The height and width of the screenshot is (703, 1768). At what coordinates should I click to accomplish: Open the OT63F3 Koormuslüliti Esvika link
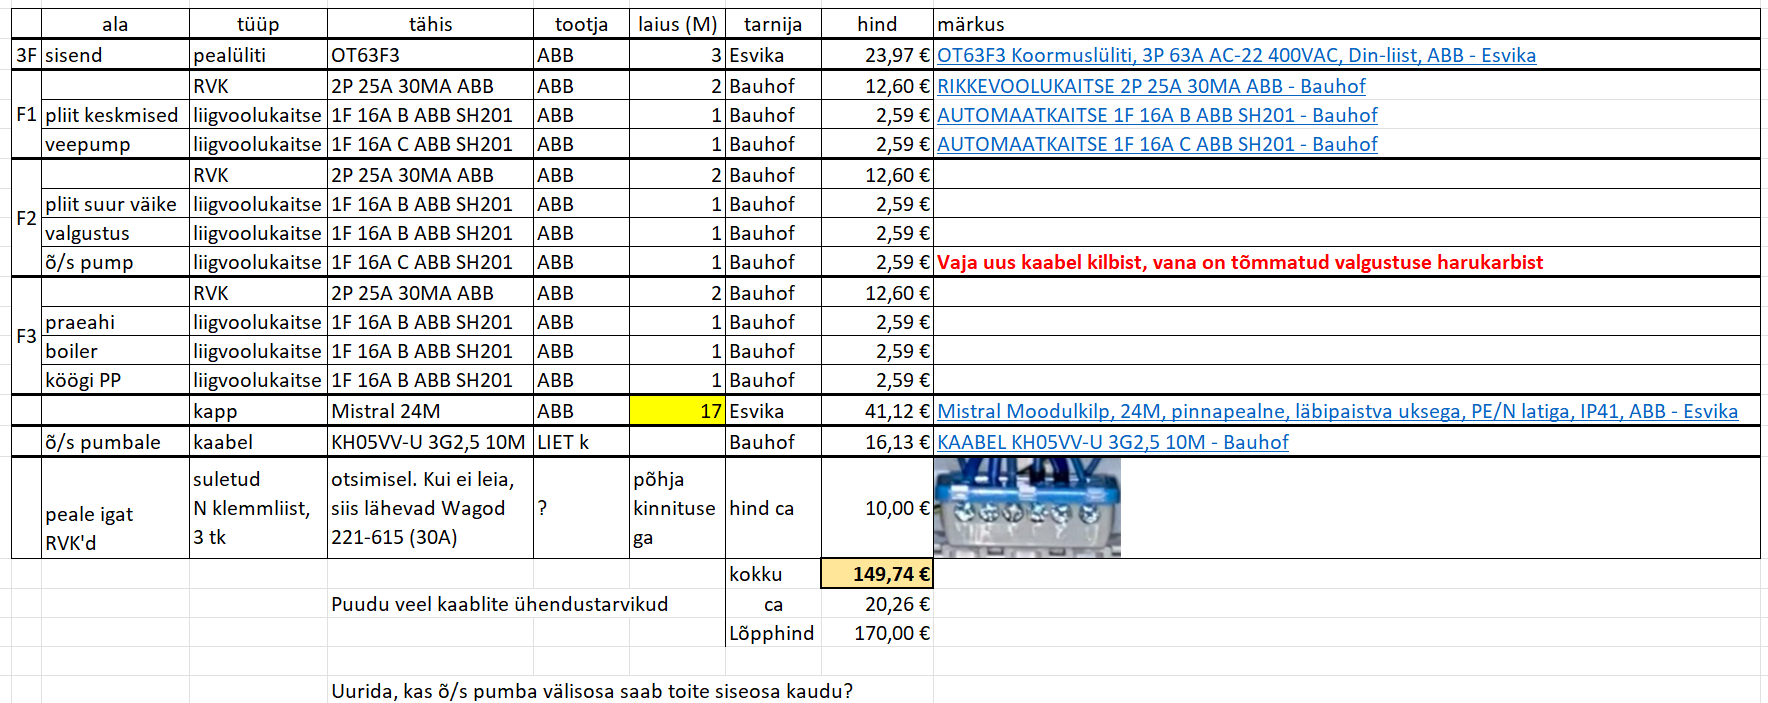pos(1235,55)
